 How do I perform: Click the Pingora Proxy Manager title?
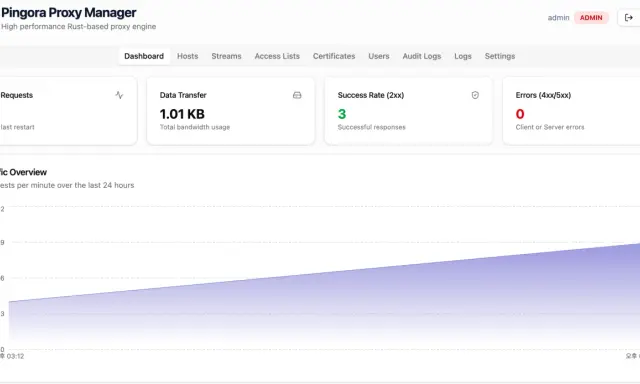[69, 13]
